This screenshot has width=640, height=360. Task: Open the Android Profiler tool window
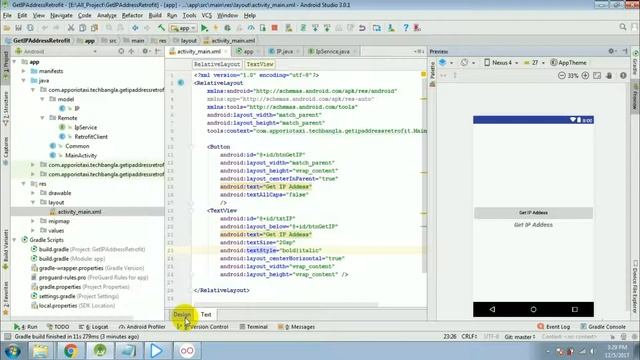pyautogui.click(x=142, y=327)
